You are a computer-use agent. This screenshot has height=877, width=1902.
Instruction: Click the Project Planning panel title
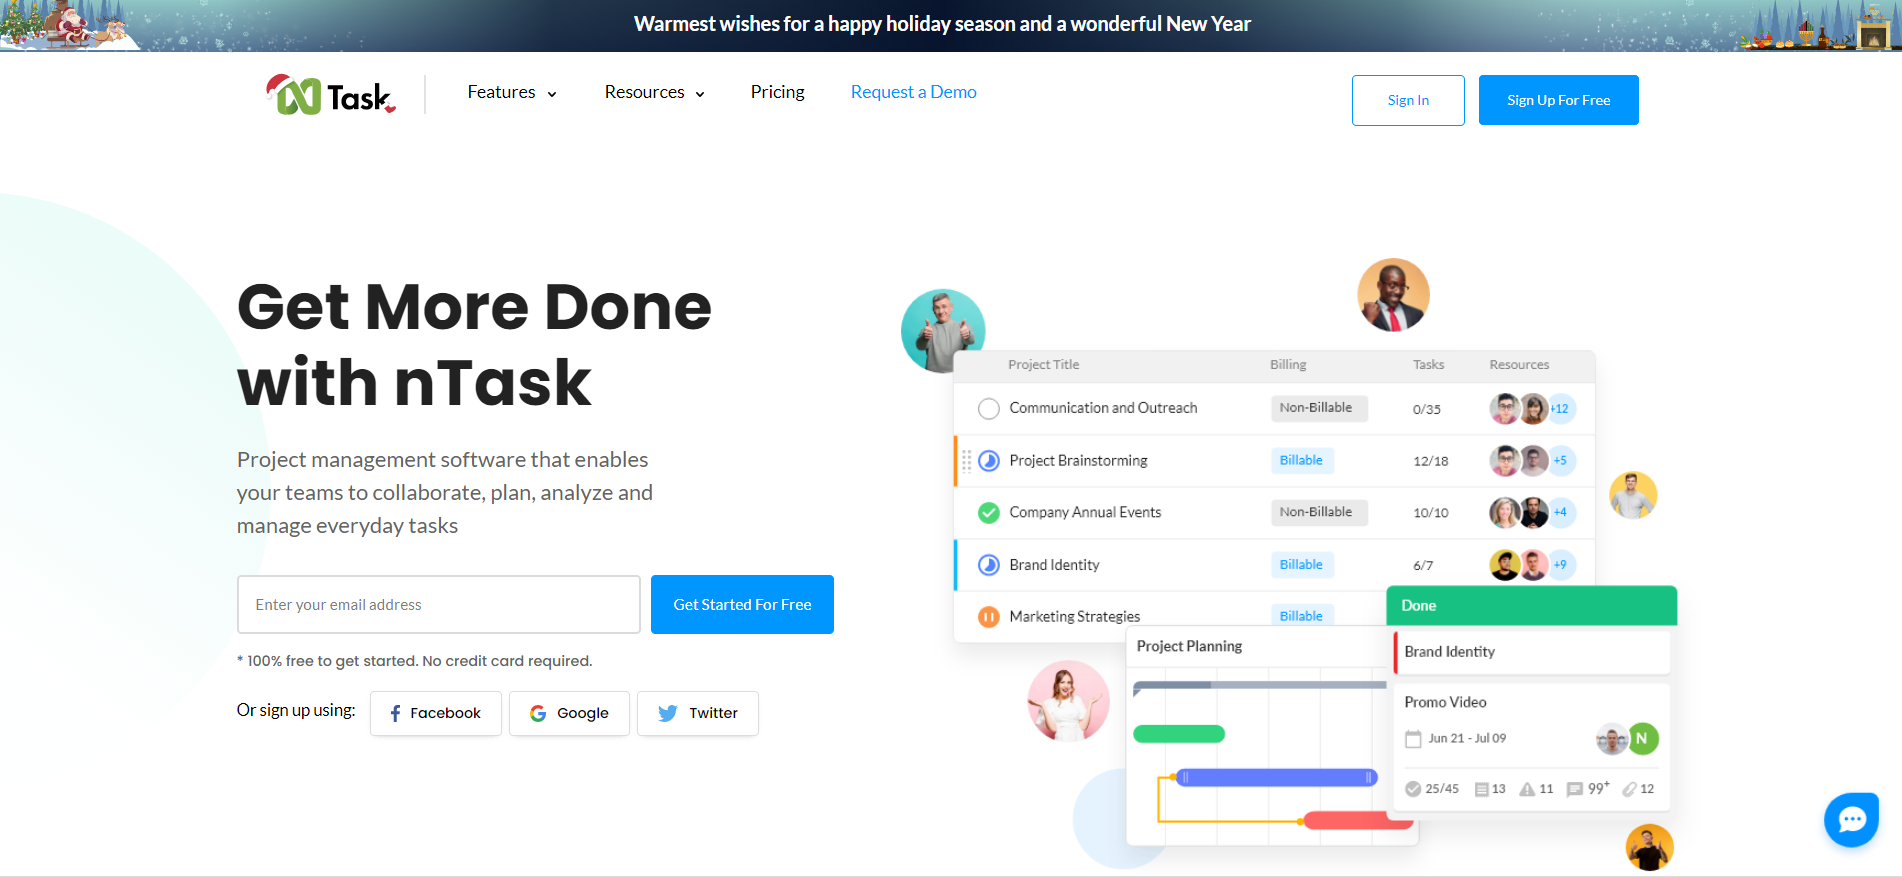coord(1189,647)
